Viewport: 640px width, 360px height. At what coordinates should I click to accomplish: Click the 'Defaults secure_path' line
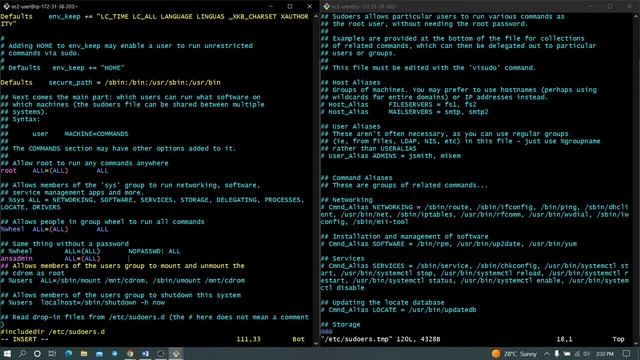tap(111, 82)
